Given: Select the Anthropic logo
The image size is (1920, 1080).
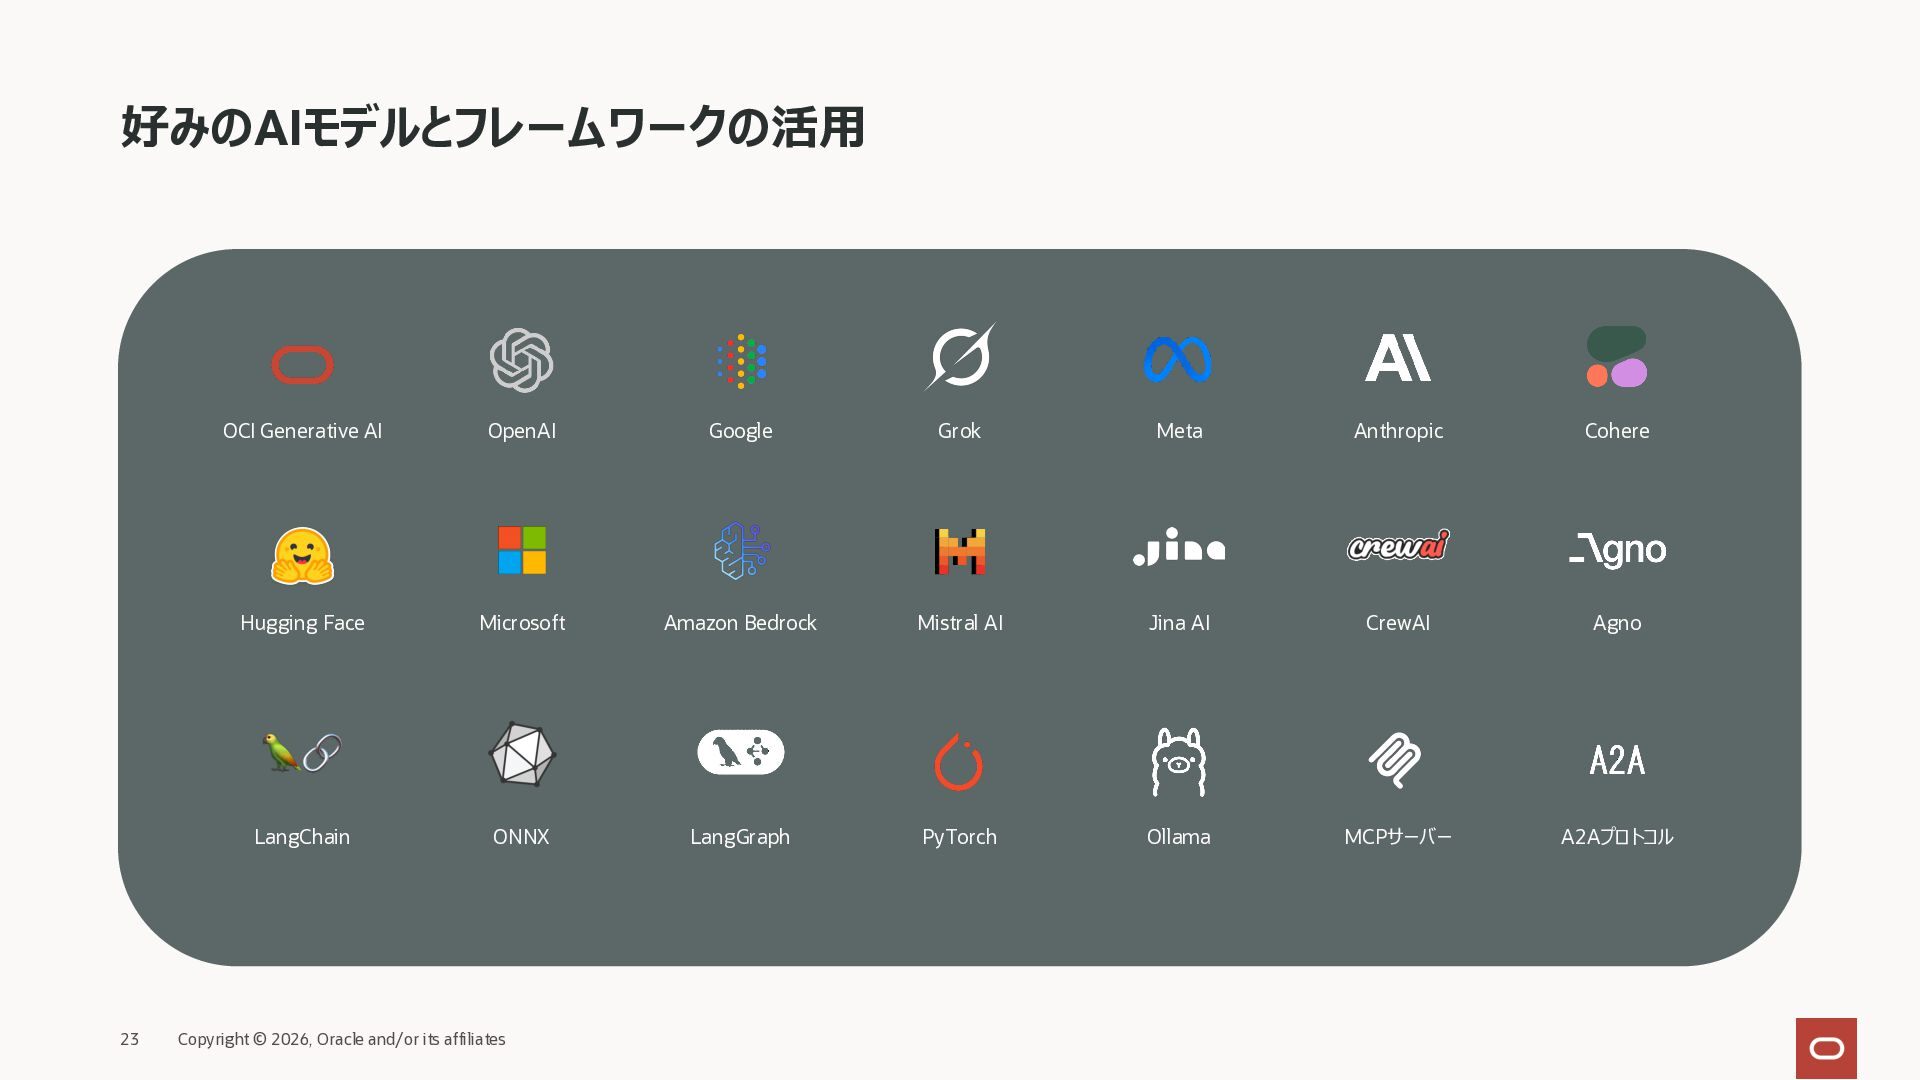Looking at the screenshot, I should (1398, 358).
